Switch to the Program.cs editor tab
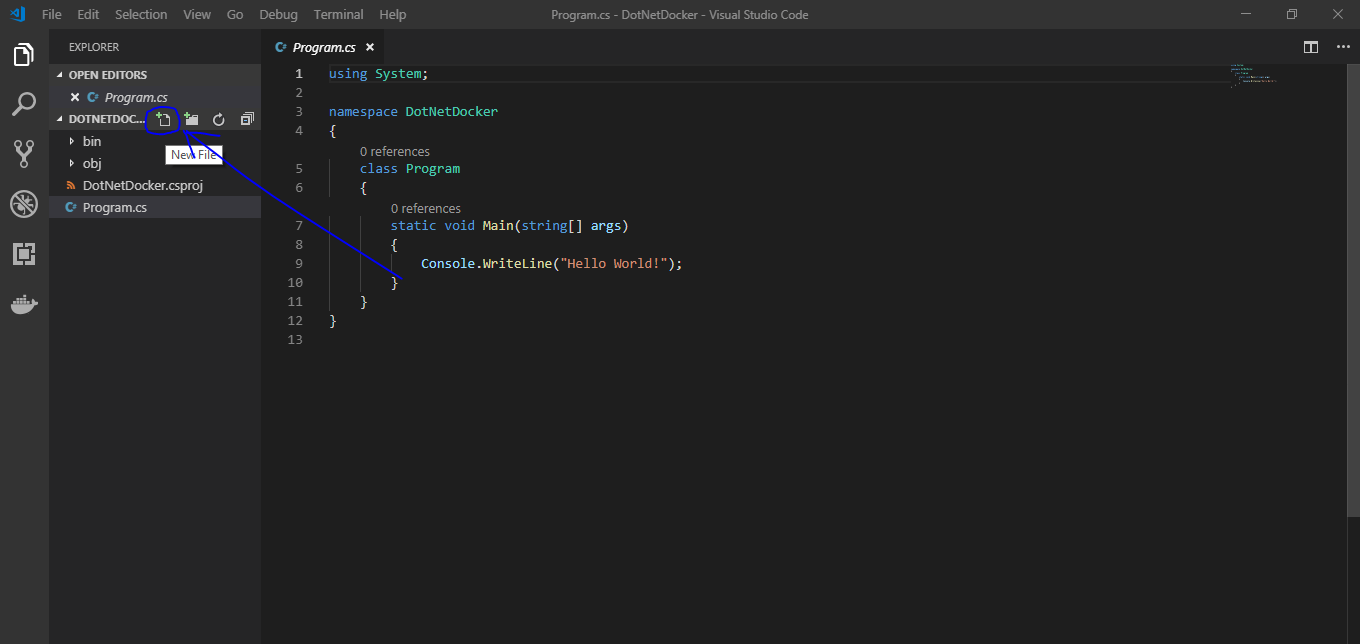1360x644 pixels. (x=321, y=46)
